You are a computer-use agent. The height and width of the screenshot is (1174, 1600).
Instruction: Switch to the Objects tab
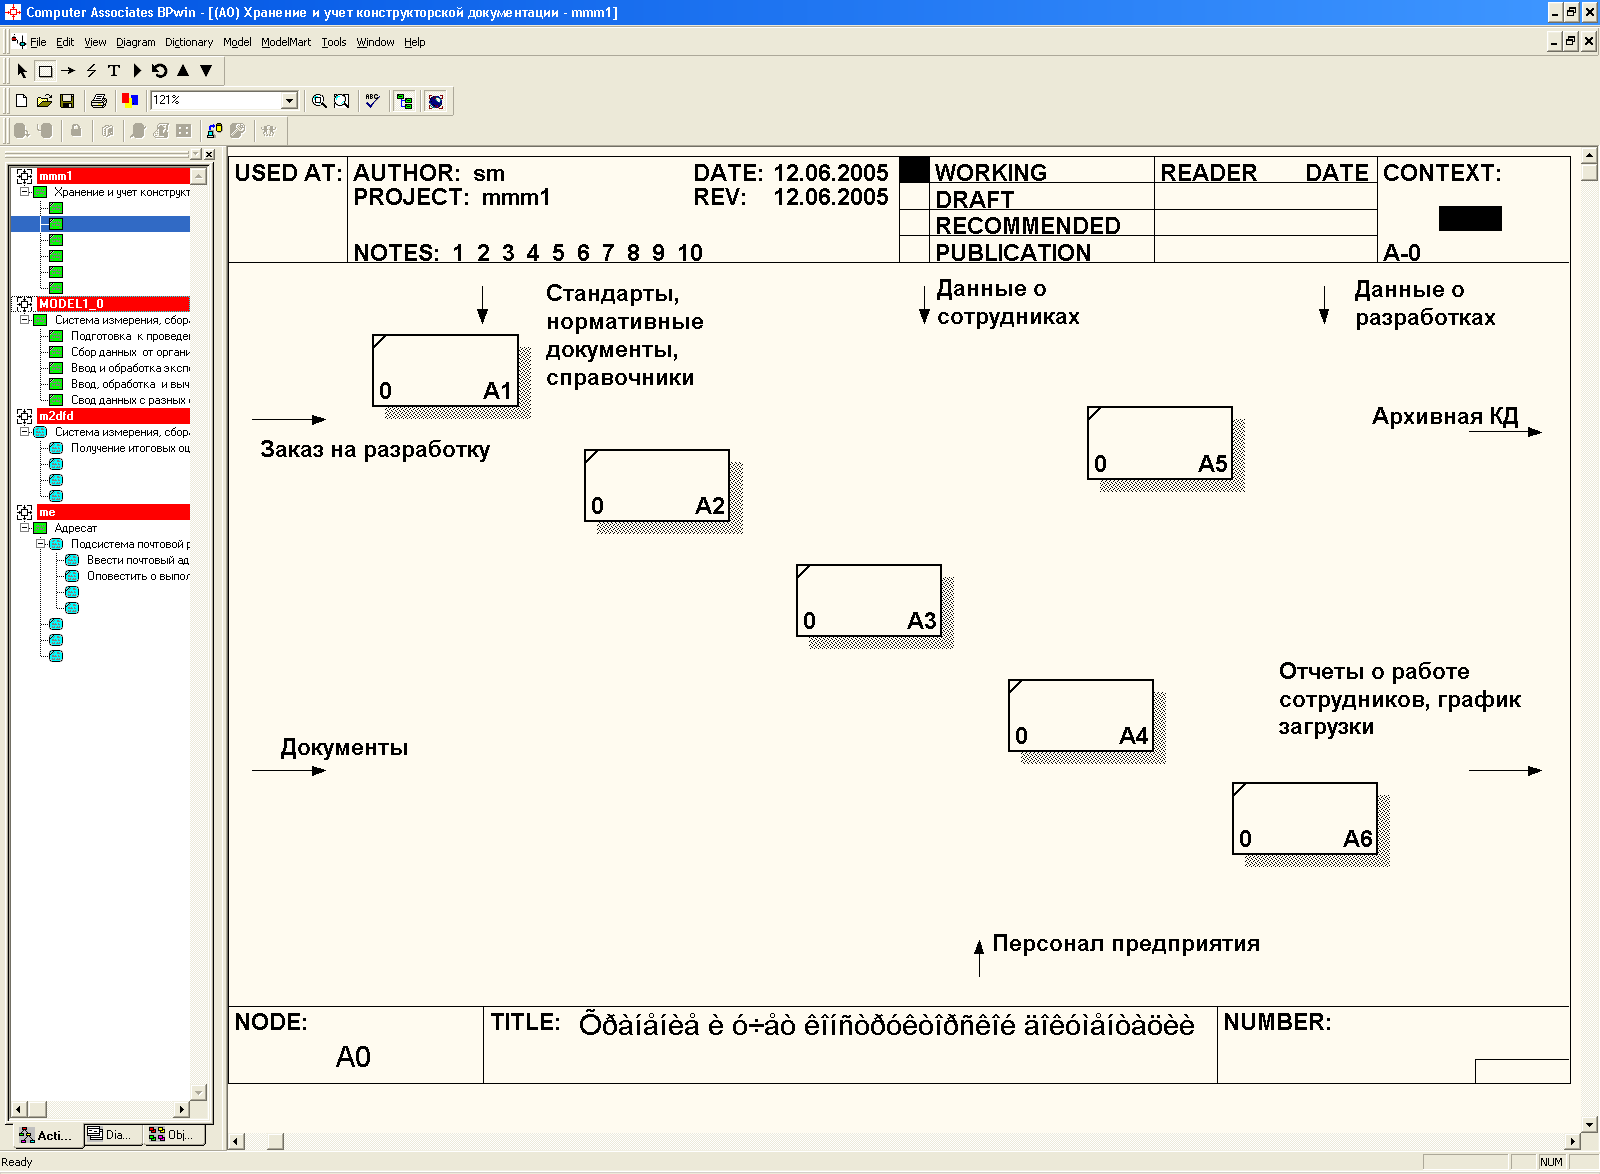point(173,1134)
